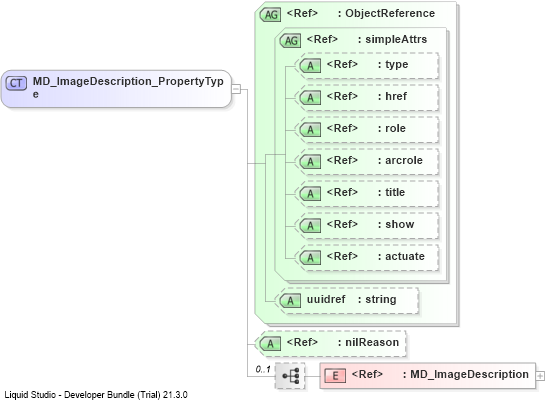Select the ': arcrole' attribute text
Screen dimensions: 545x400
[400, 160]
